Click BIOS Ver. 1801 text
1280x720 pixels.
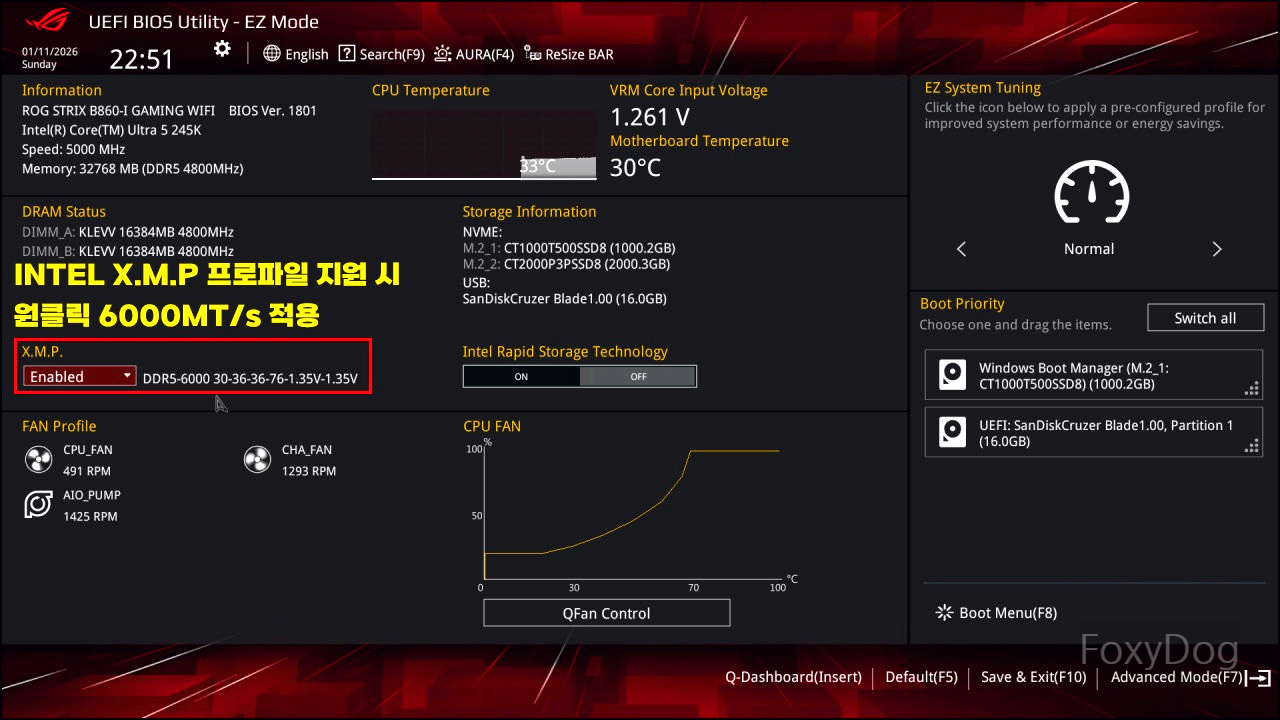273,111
